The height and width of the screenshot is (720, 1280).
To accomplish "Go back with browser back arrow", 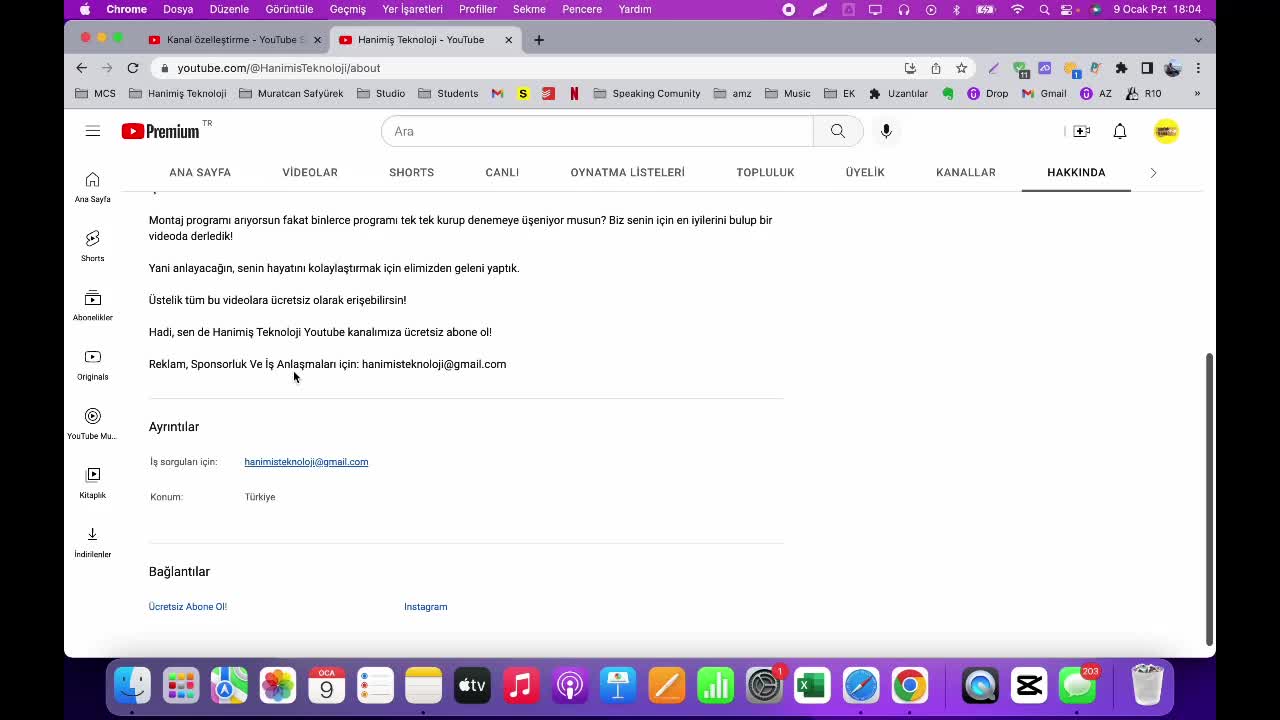I will coord(82,68).
